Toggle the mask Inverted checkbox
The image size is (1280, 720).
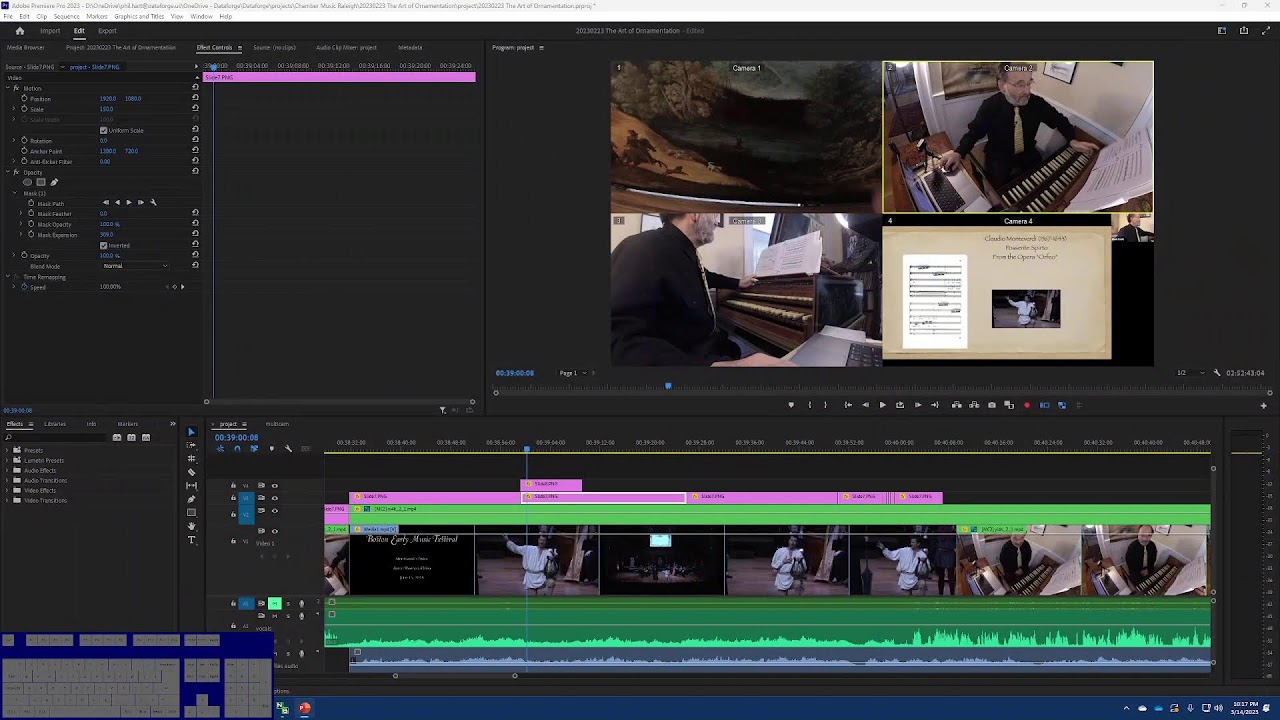point(103,245)
